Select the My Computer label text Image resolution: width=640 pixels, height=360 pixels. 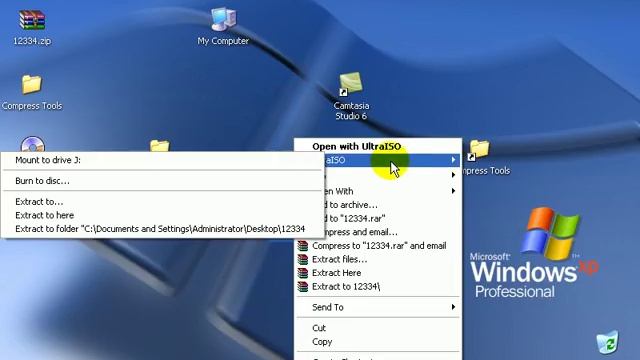pyautogui.click(x=223, y=41)
